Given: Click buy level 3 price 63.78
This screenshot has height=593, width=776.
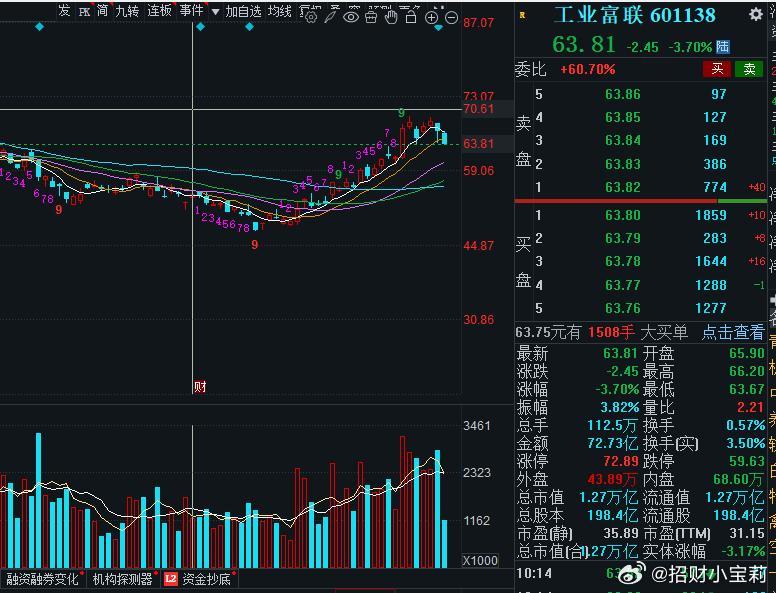Looking at the screenshot, I should (623, 261).
